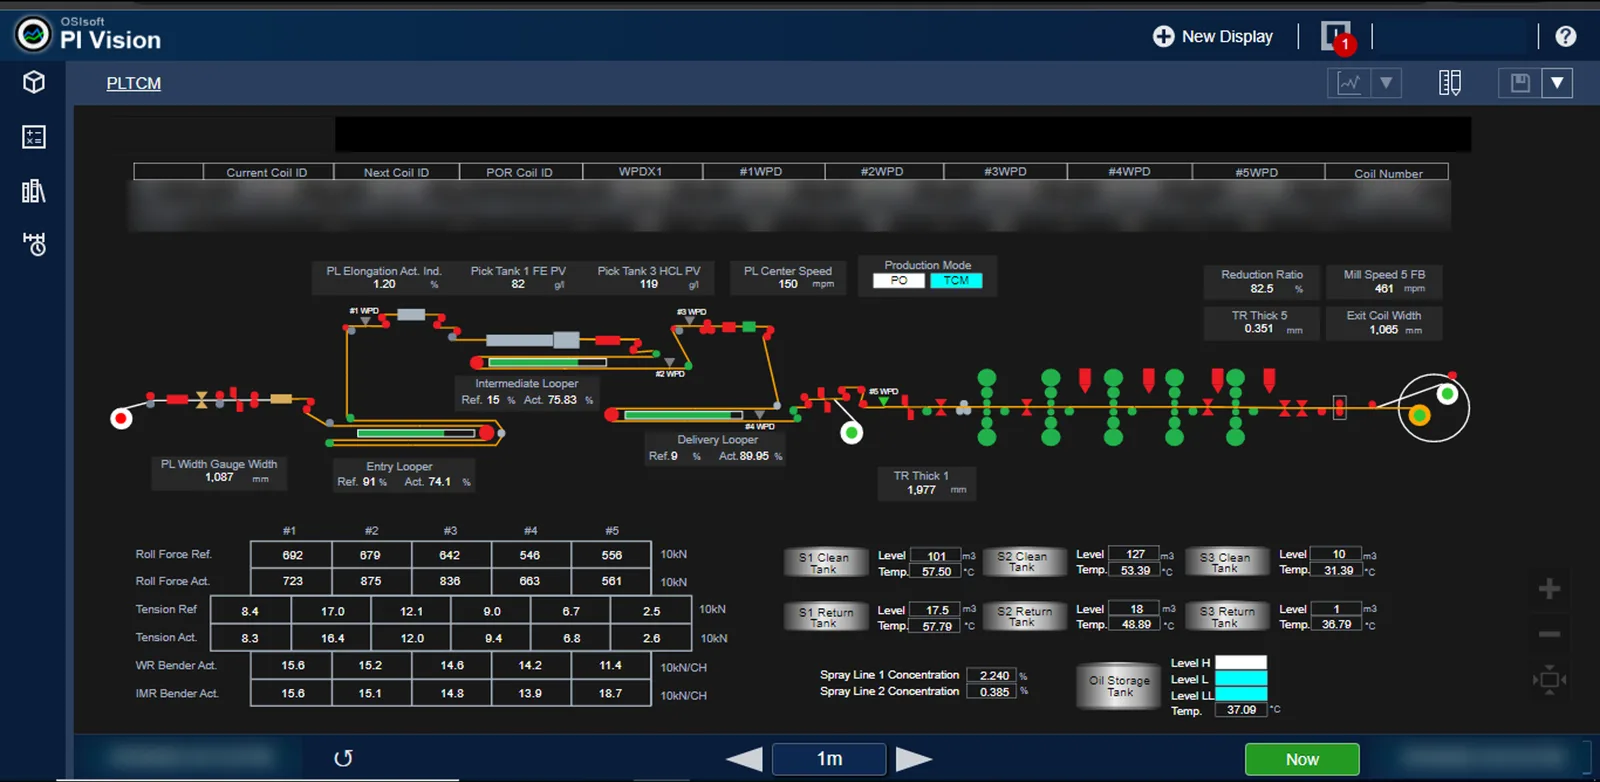1600x782 pixels.
Task: Open the help question mark icon
Action: [1566, 36]
